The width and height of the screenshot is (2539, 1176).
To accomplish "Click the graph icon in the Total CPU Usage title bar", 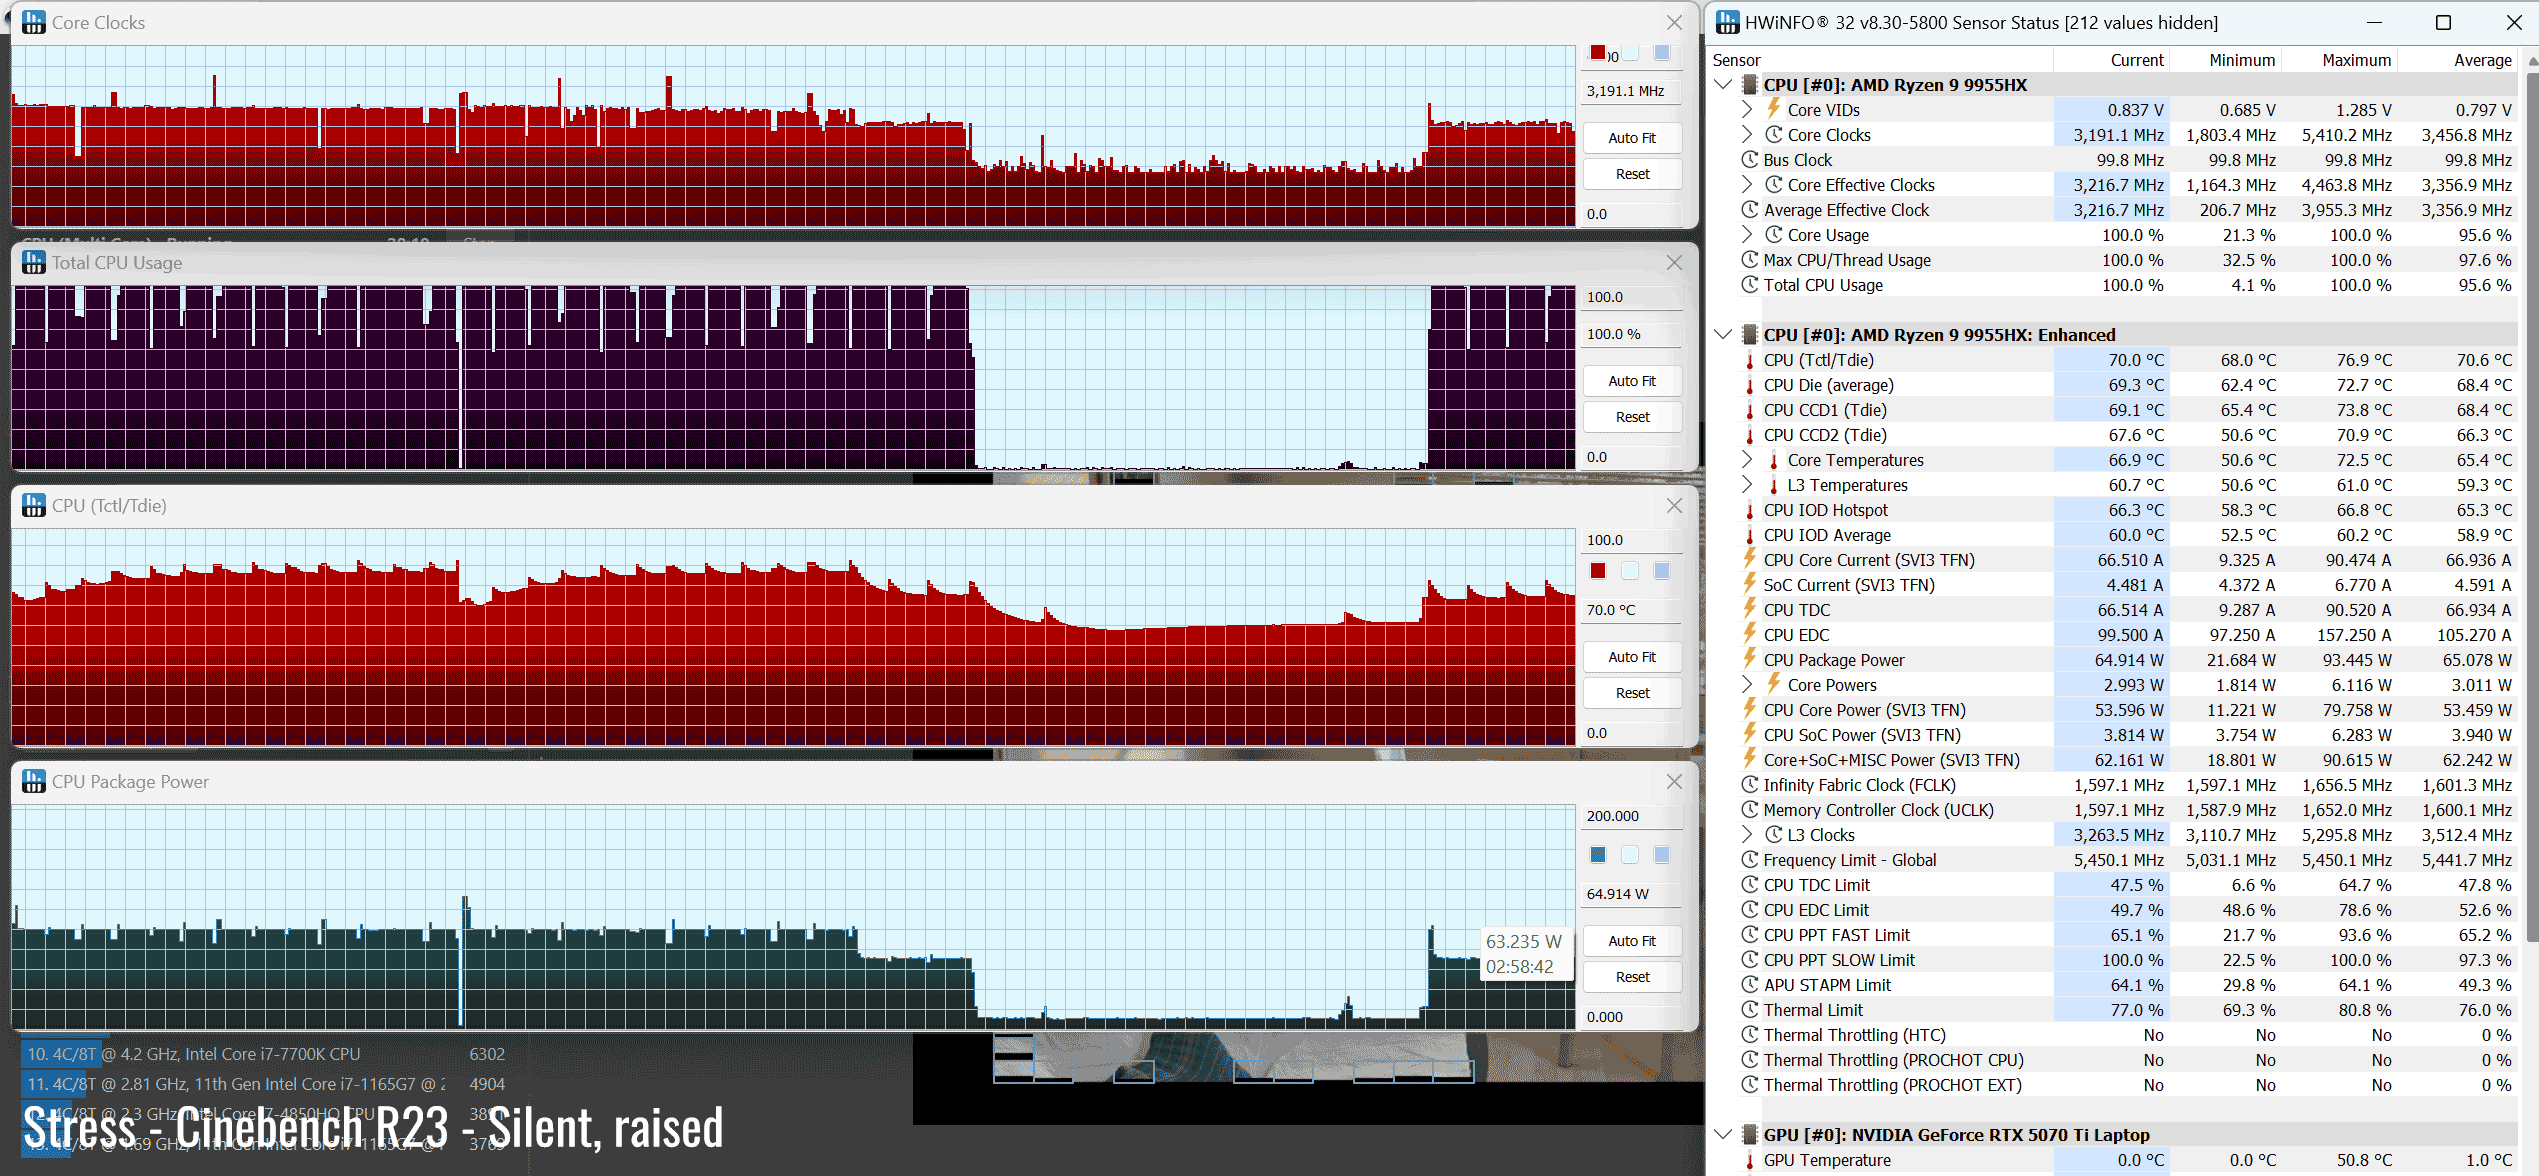I will coord(34,262).
